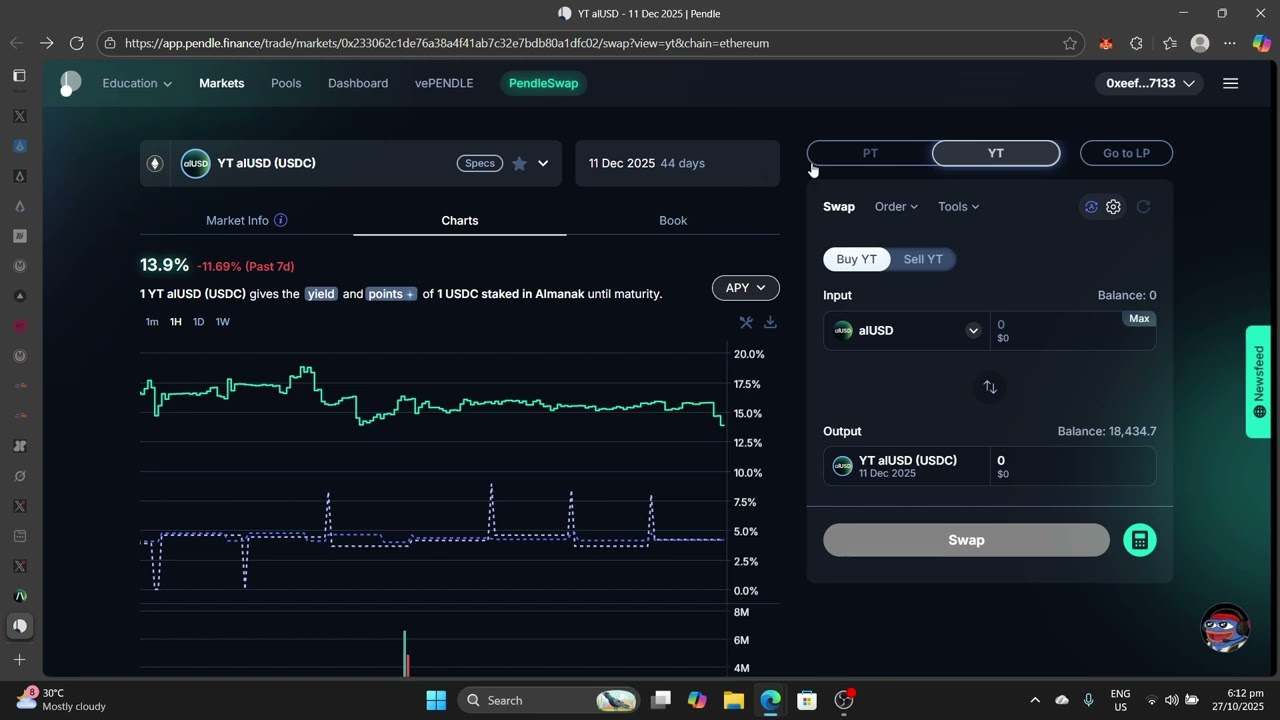Image resolution: width=1280 pixels, height=720 pixels.
Task: Click the grey Swap button
Action: coord(966,540)
